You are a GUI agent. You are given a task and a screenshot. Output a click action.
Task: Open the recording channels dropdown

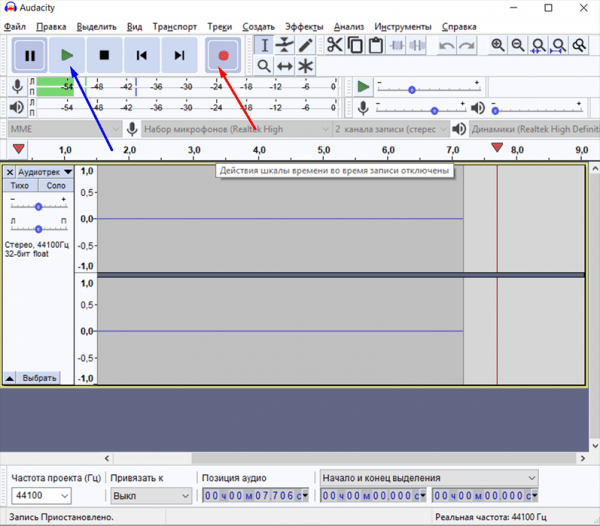point(391,129)
